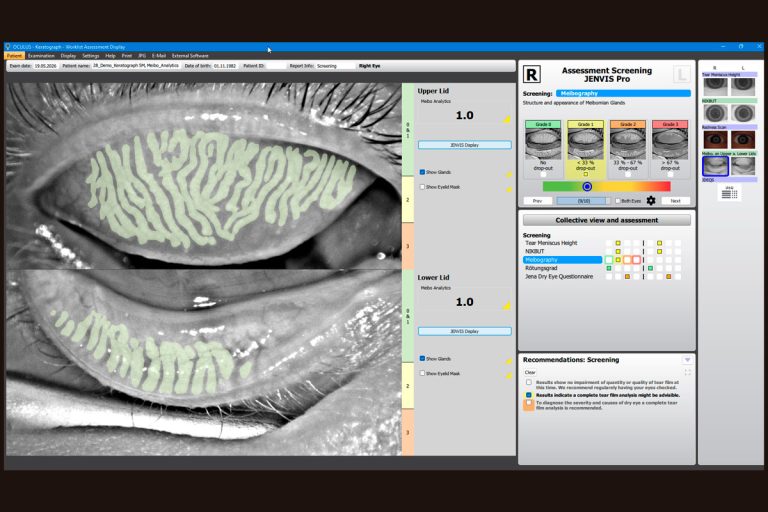Click the Patient name field
This screenshot has width=768, height=512.
click(x=136, y=66)
